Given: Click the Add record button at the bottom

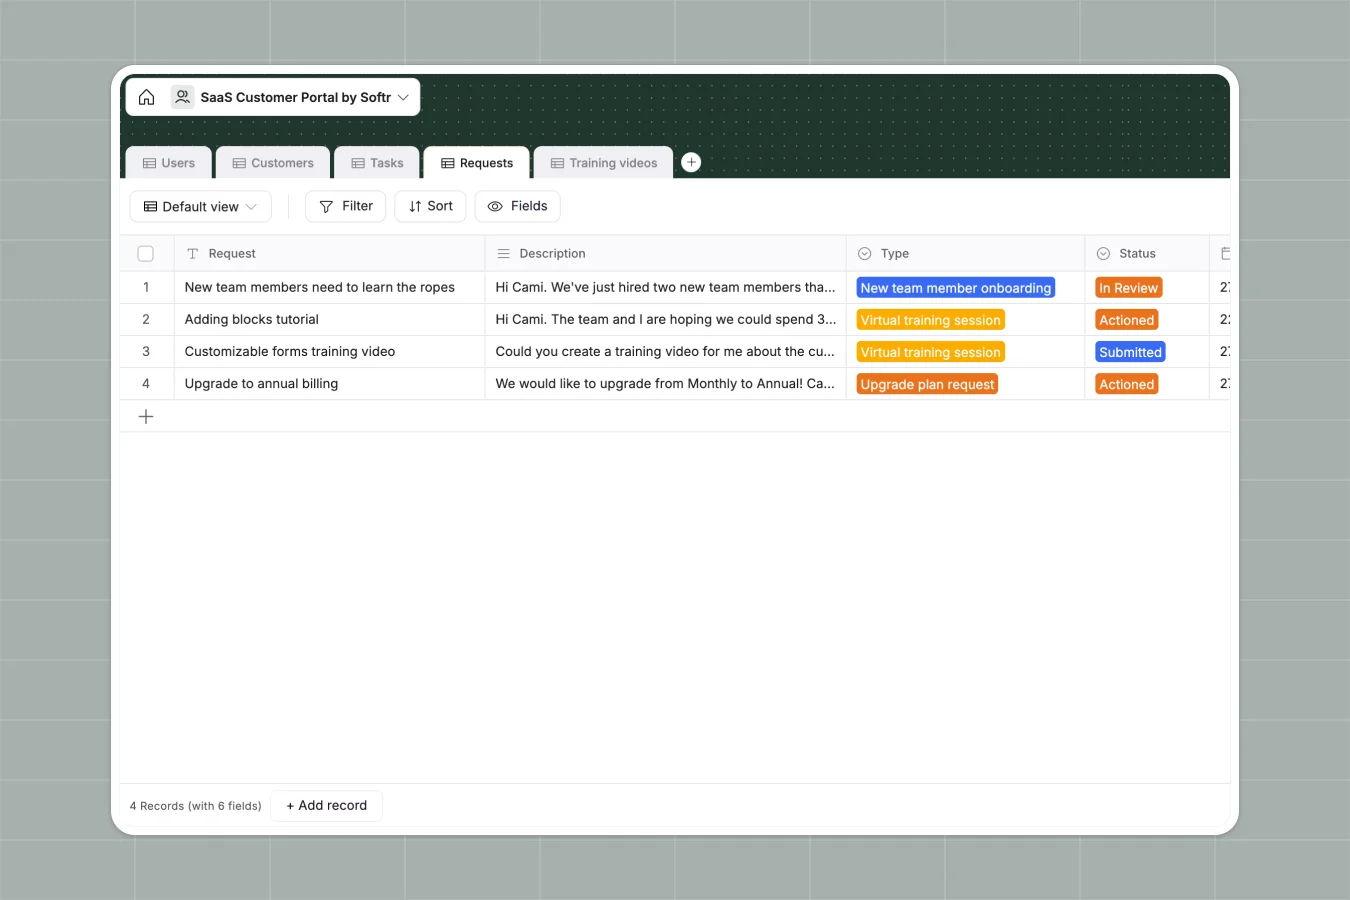Looking at the screenshot, I should tap(326, 805).
